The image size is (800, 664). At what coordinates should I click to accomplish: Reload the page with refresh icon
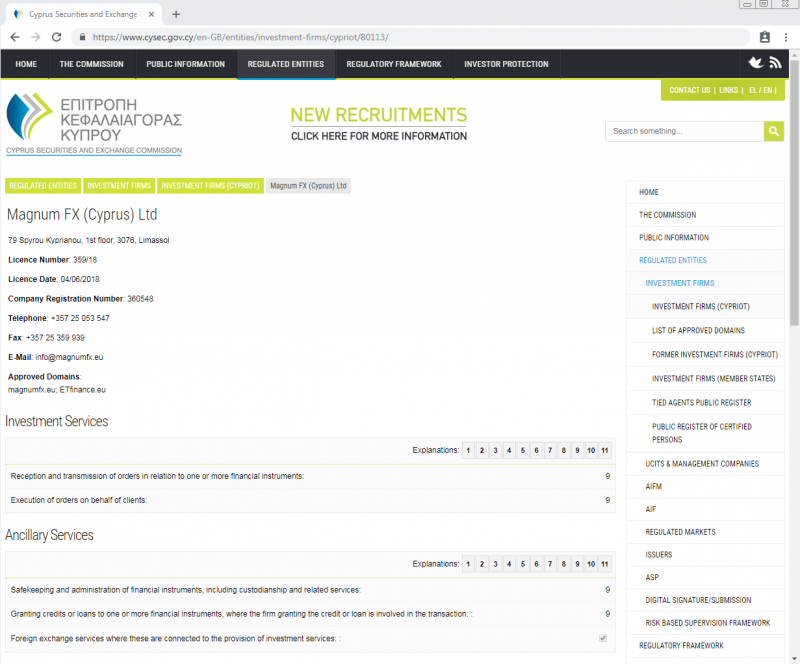click(x=57, y=37)
